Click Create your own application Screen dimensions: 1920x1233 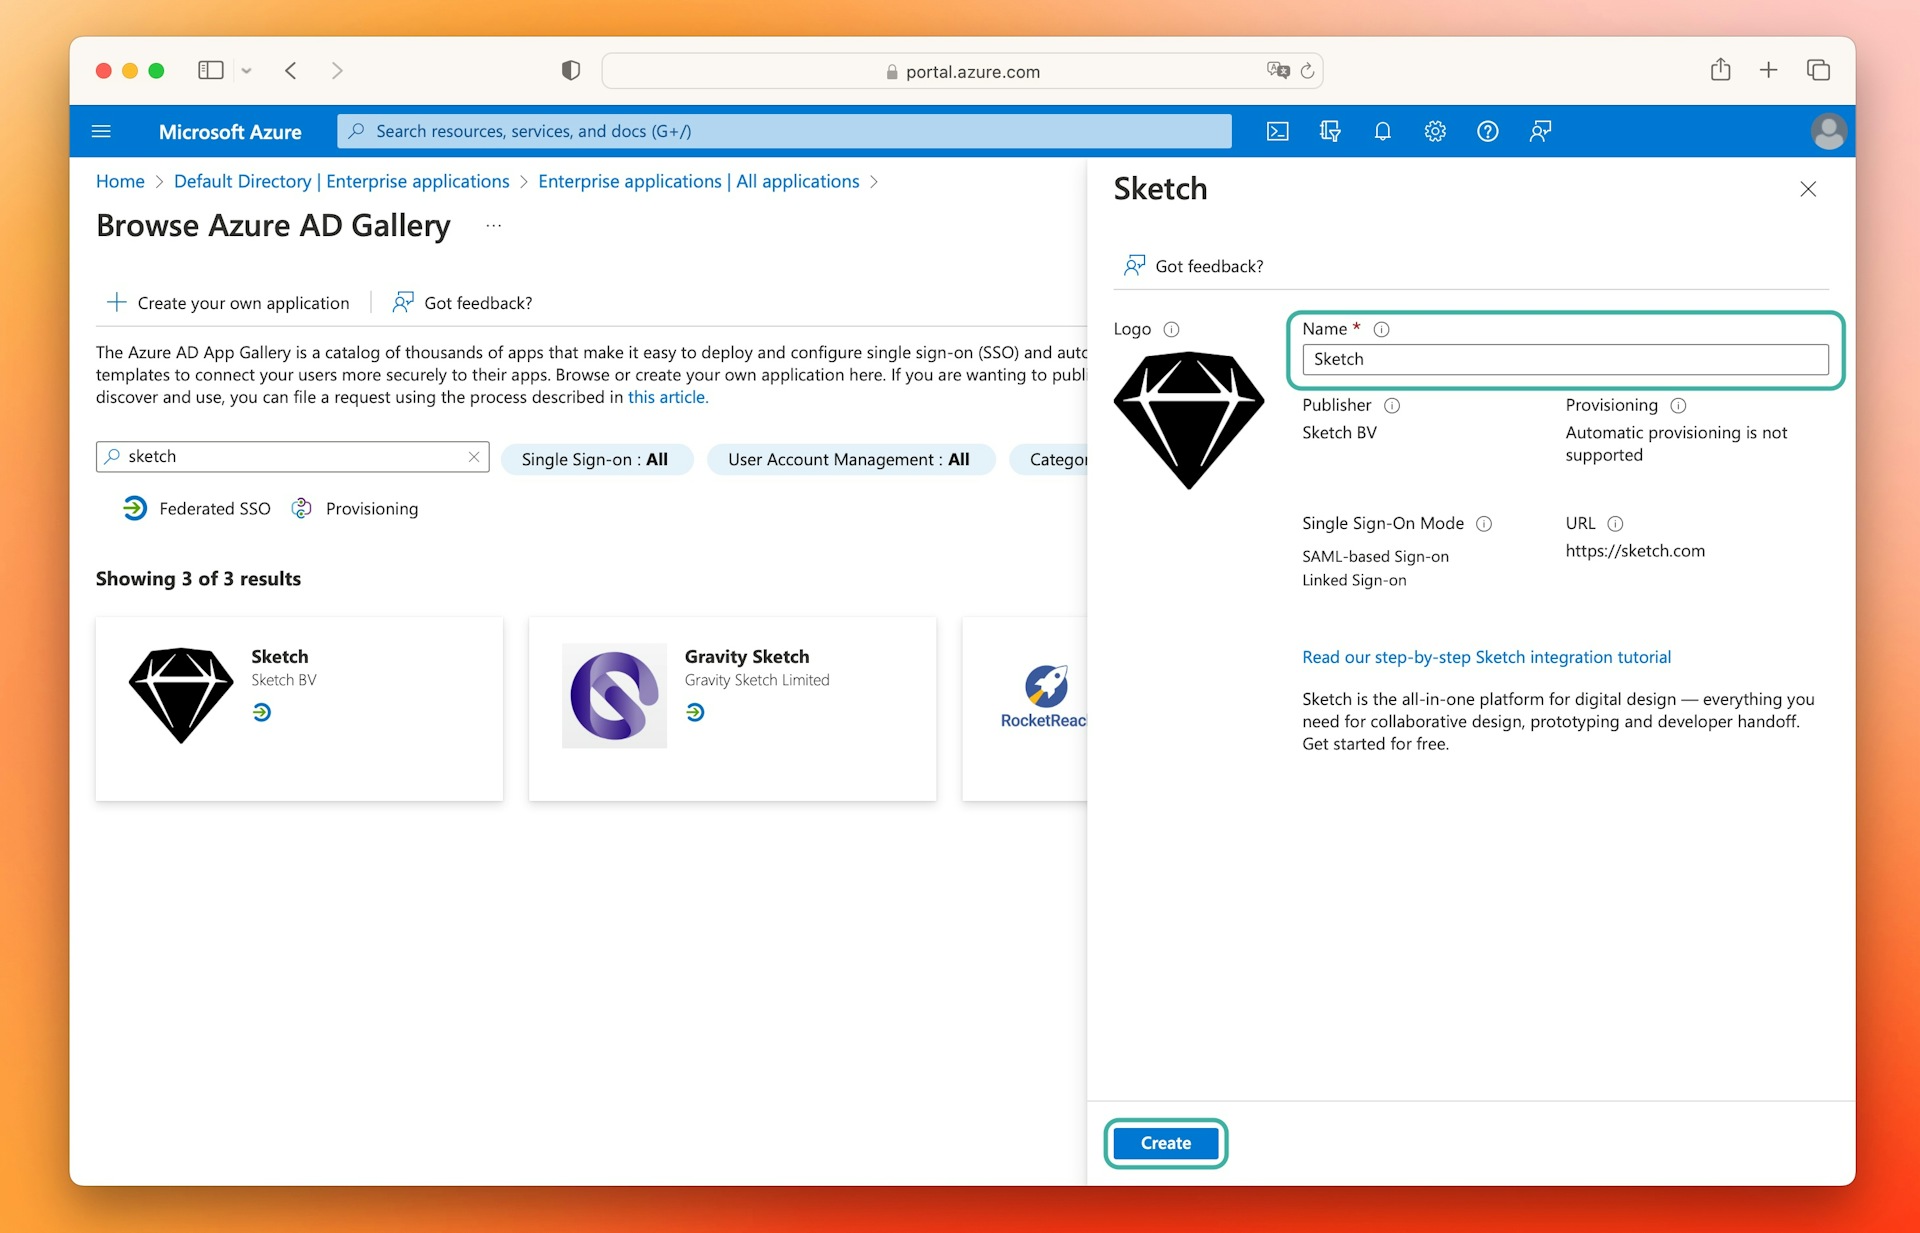[x=228, y=302]
